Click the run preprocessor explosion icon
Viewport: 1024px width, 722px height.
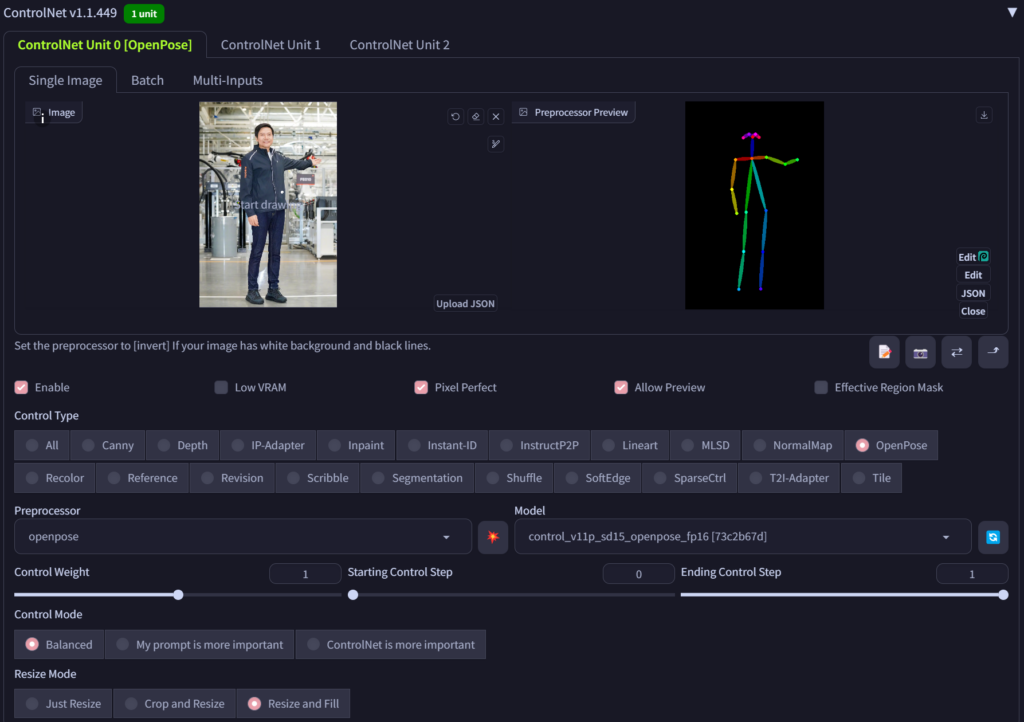pos(492,537)
